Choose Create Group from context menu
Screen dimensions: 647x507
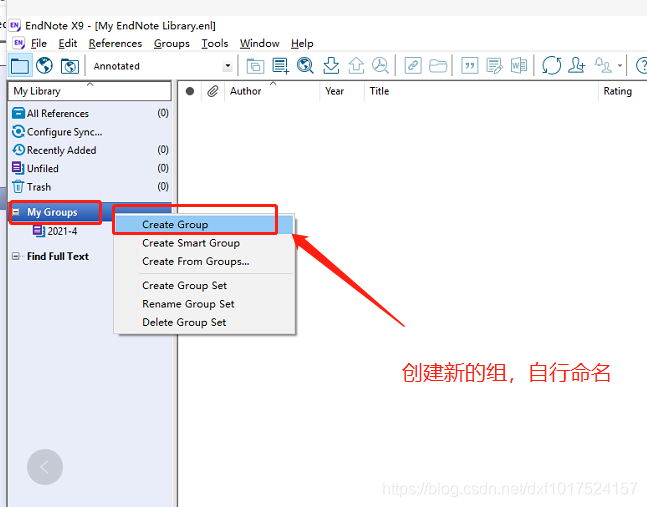point(204,224)
